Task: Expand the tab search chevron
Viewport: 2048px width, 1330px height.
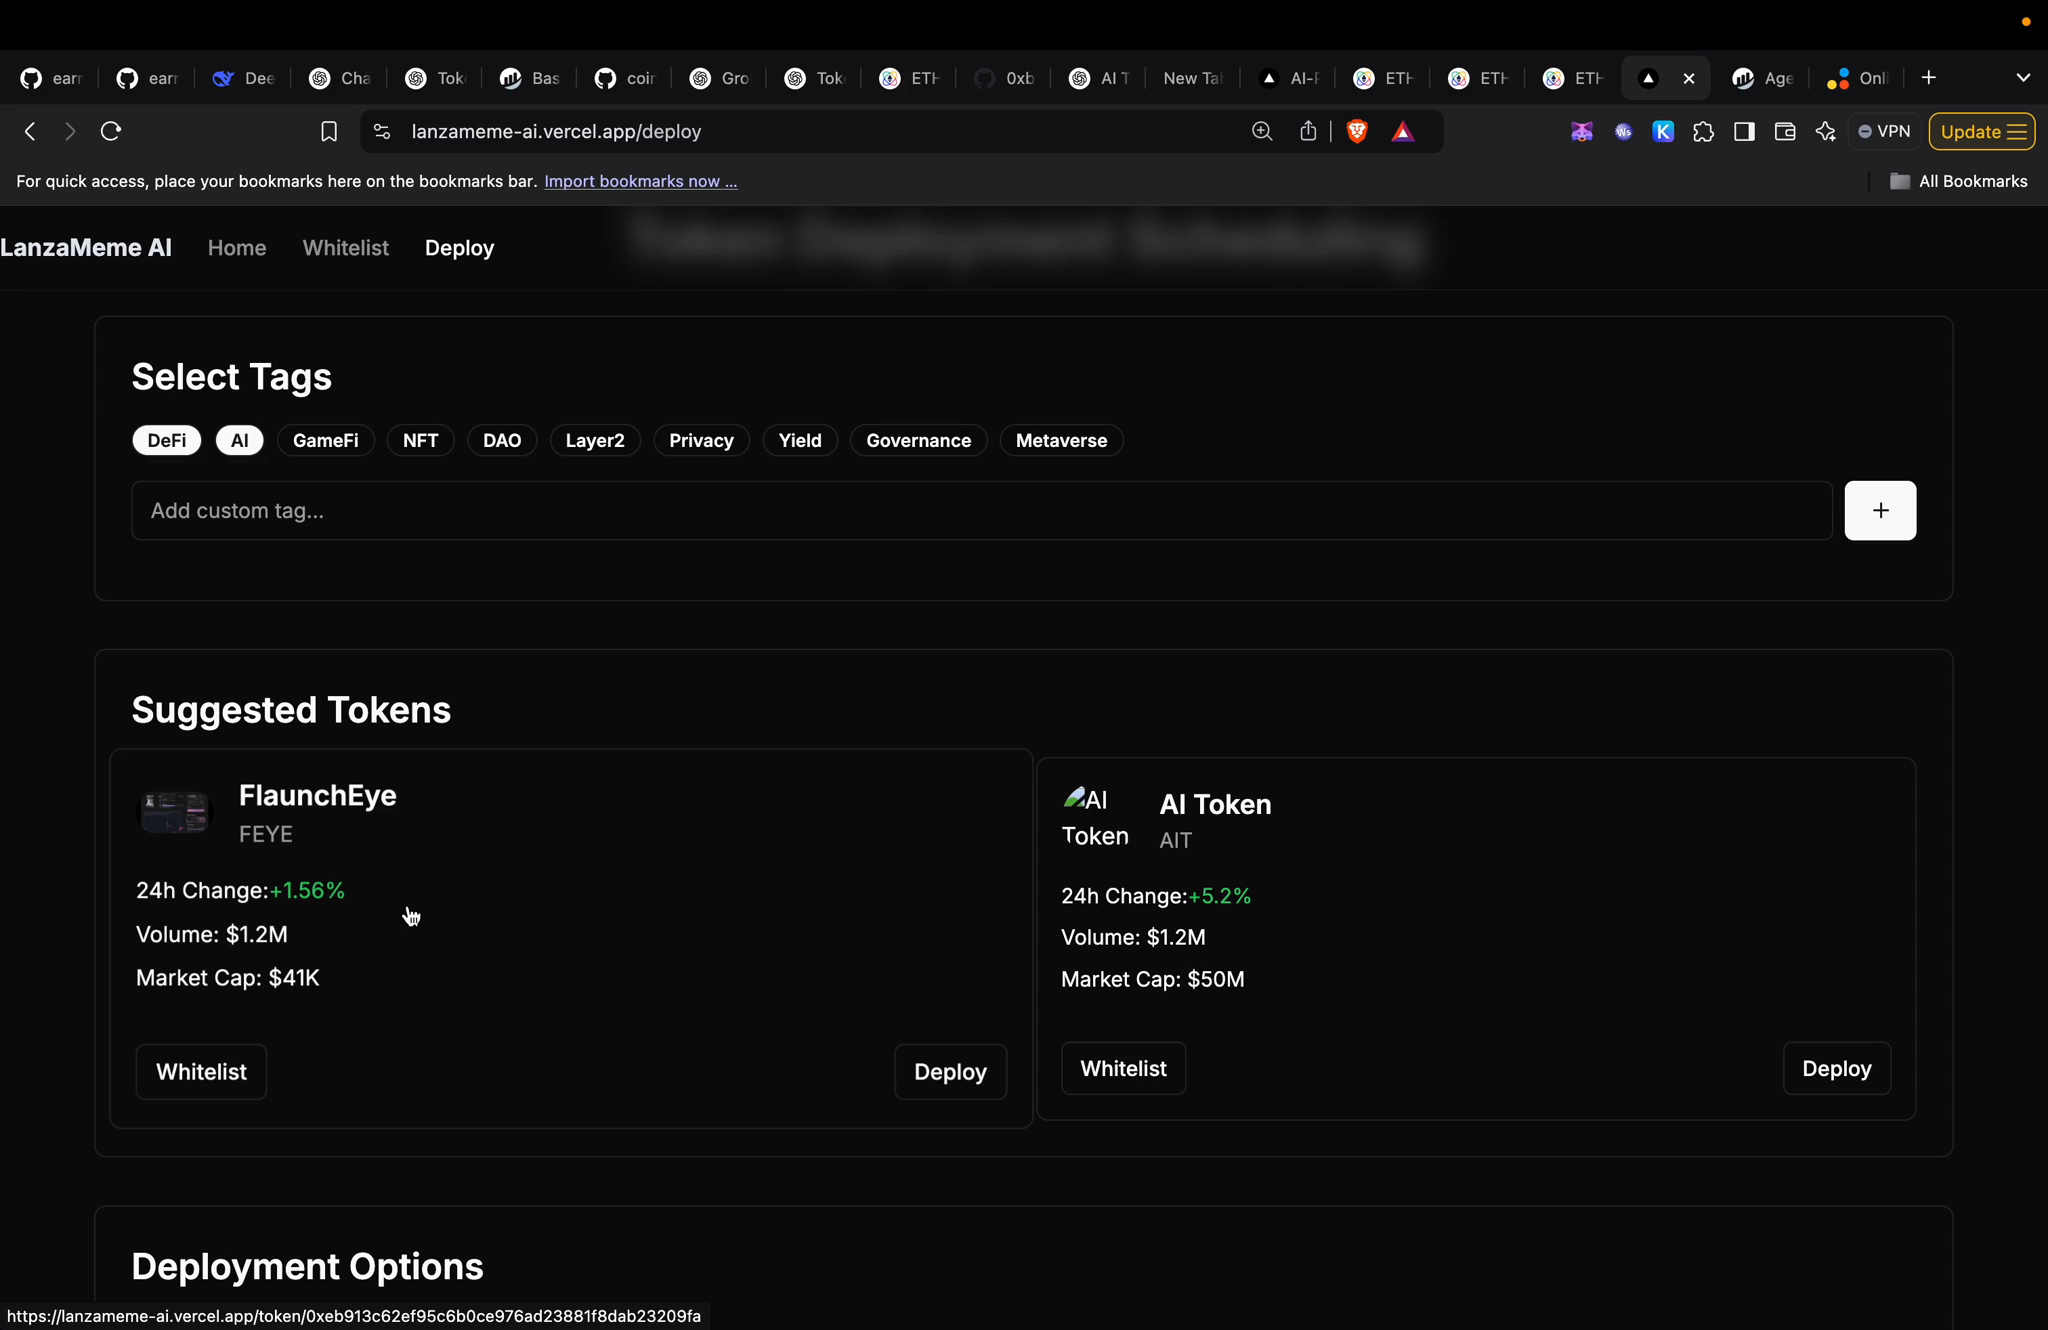Action: pyautogui.click(x=2023, y=77)
